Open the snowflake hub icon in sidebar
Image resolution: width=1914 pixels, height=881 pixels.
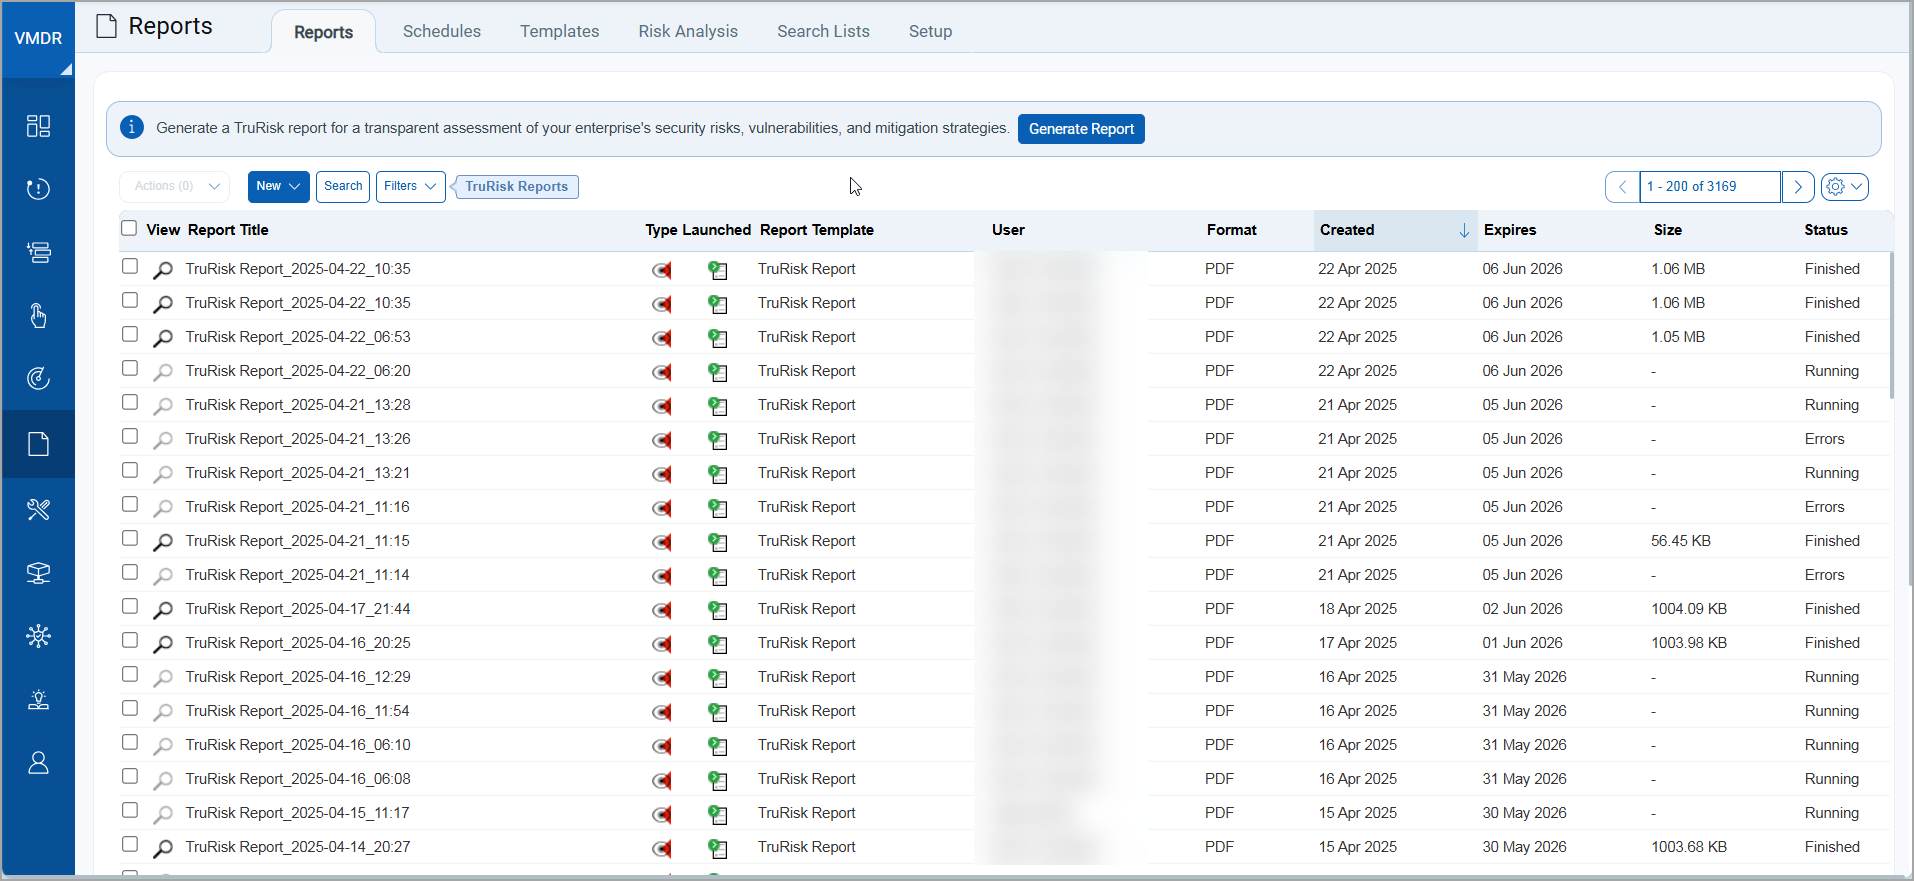[x=38, y=636]
